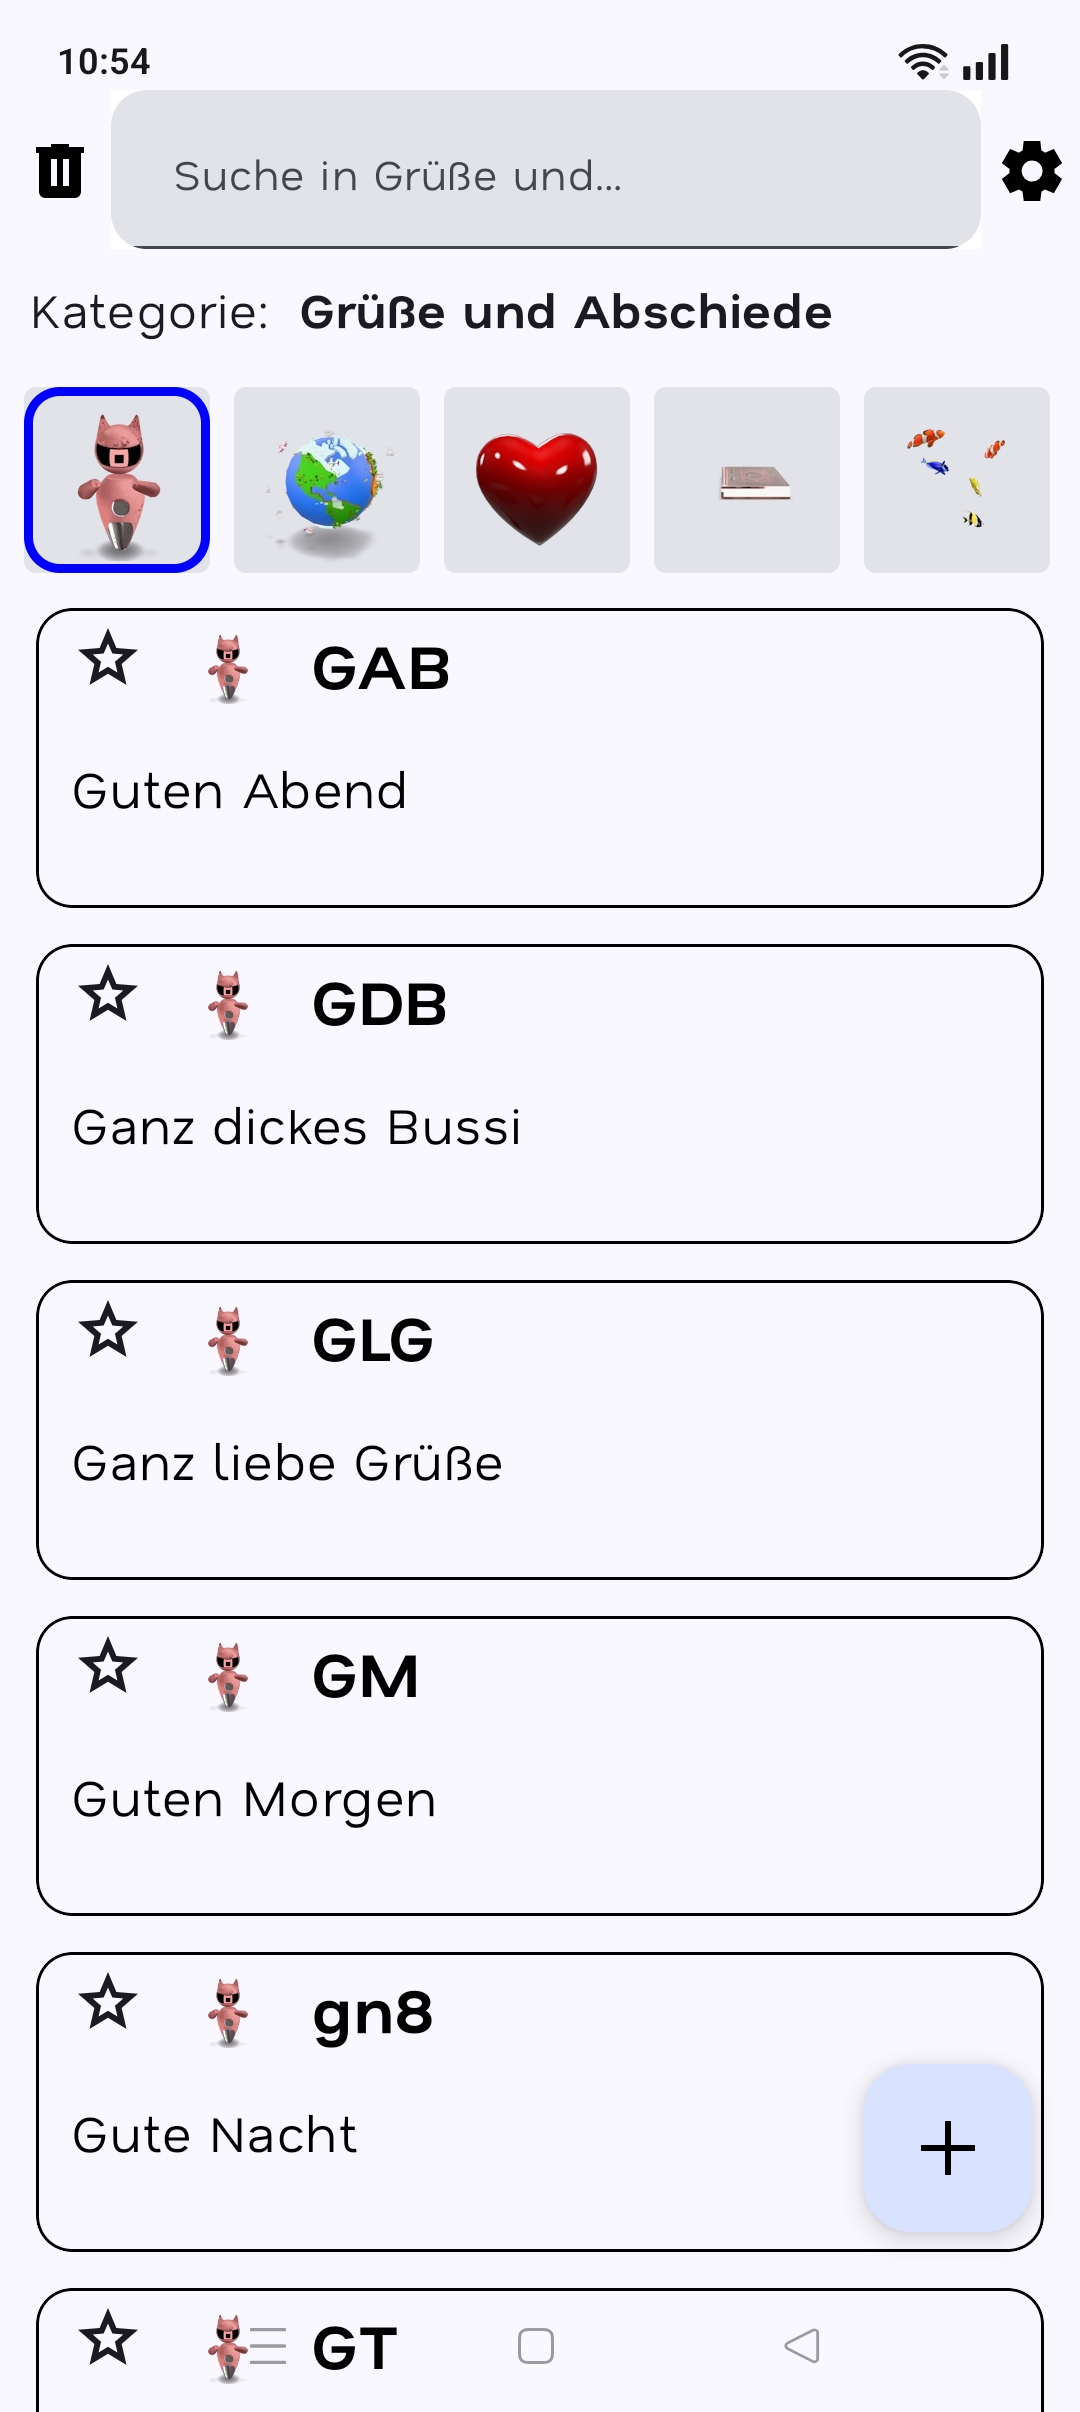The width and height of the screenshot is (1080, 2412).
Task: Star the GM abbreviation
Action: pyautogui.click(x=108, y=1667)
